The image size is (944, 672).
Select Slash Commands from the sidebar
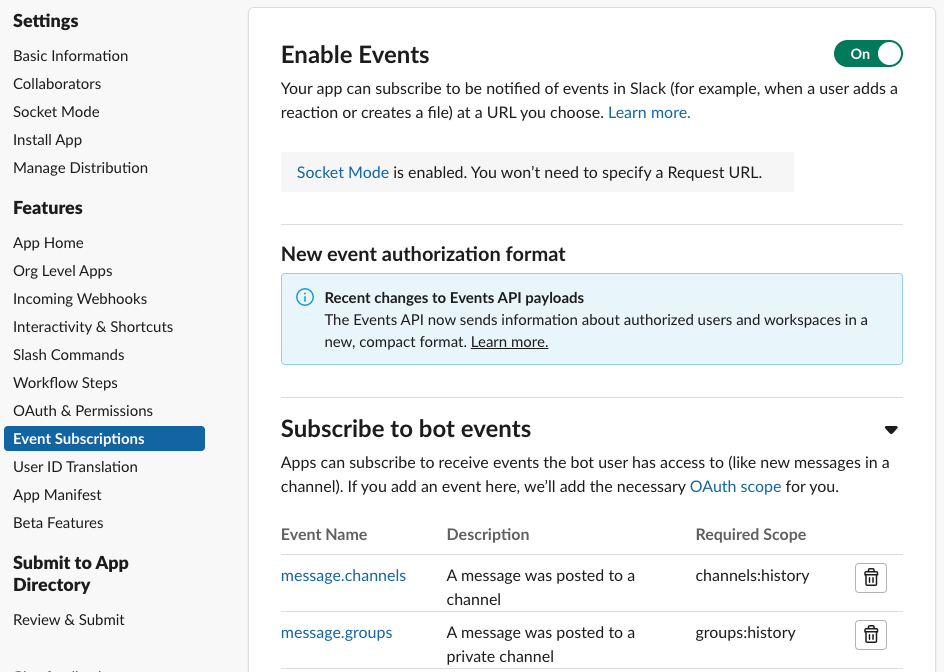point(68,354)
